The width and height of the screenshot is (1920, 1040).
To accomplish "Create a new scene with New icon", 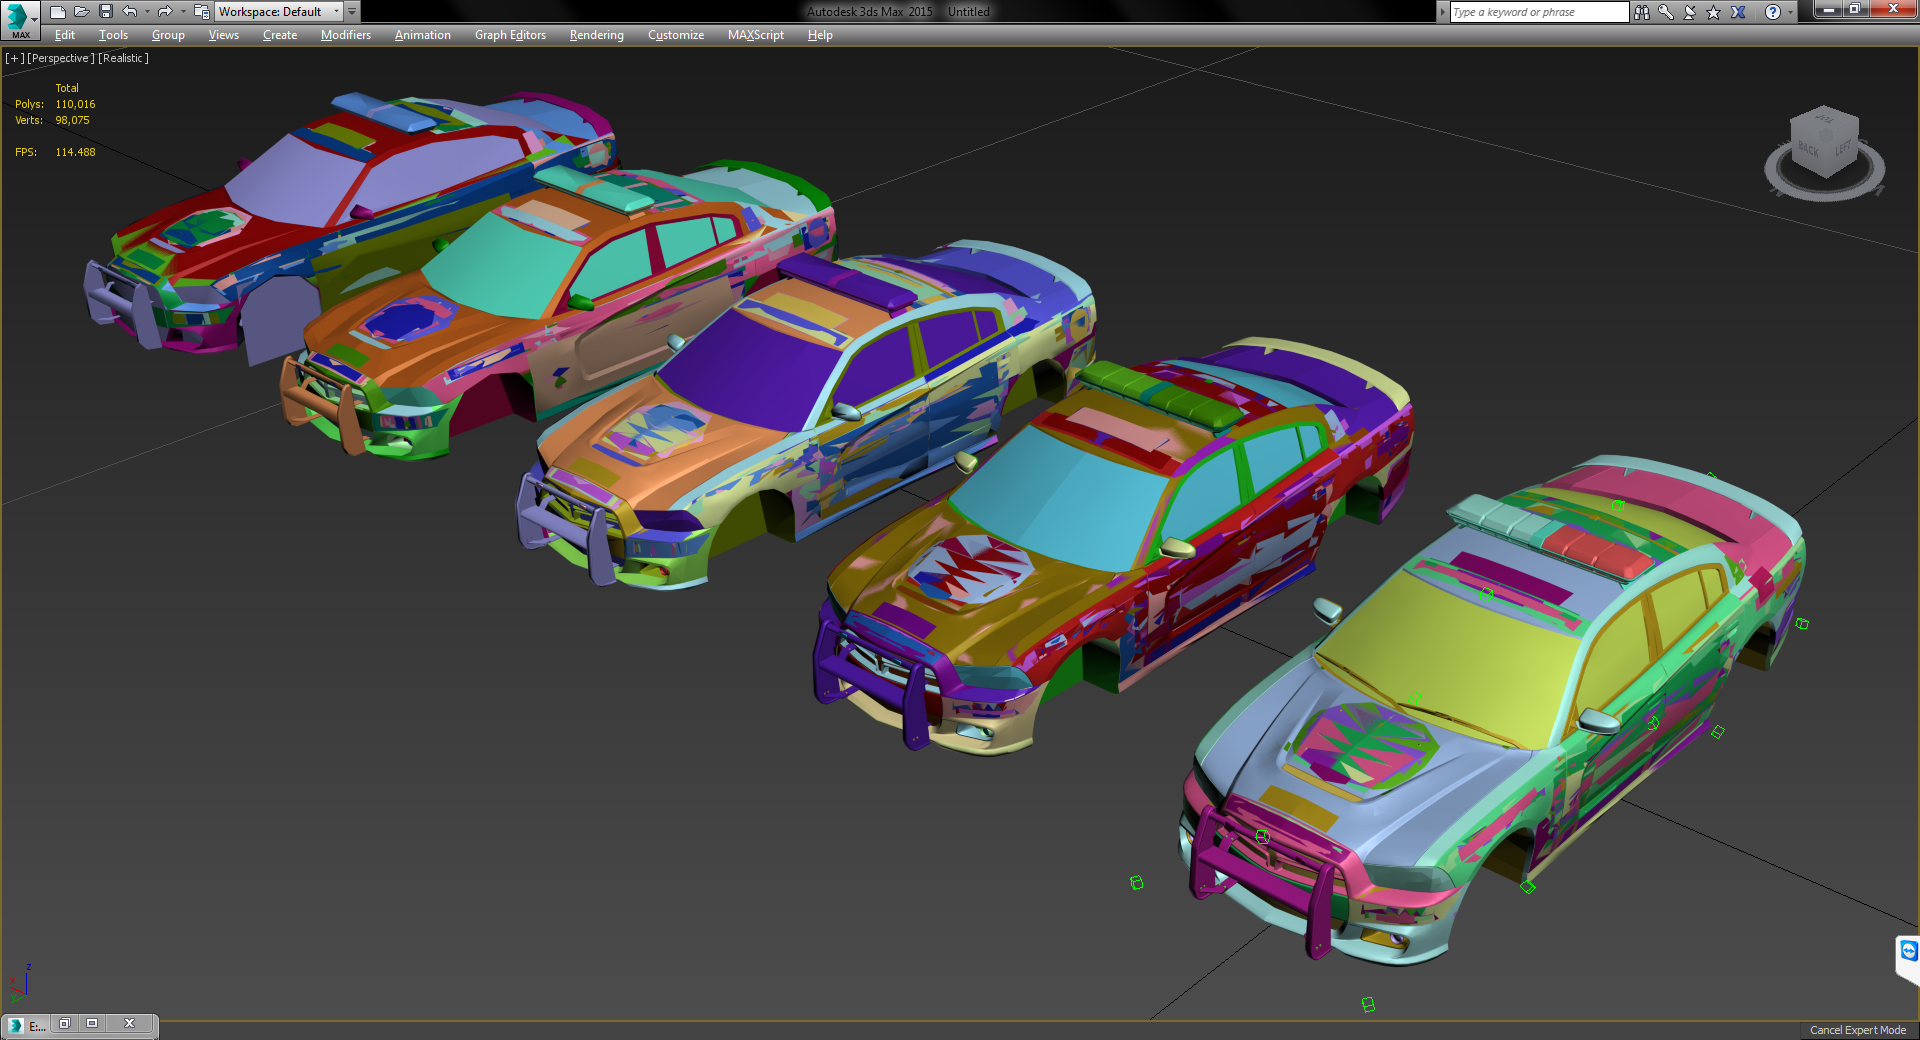I will coord(57,12).
